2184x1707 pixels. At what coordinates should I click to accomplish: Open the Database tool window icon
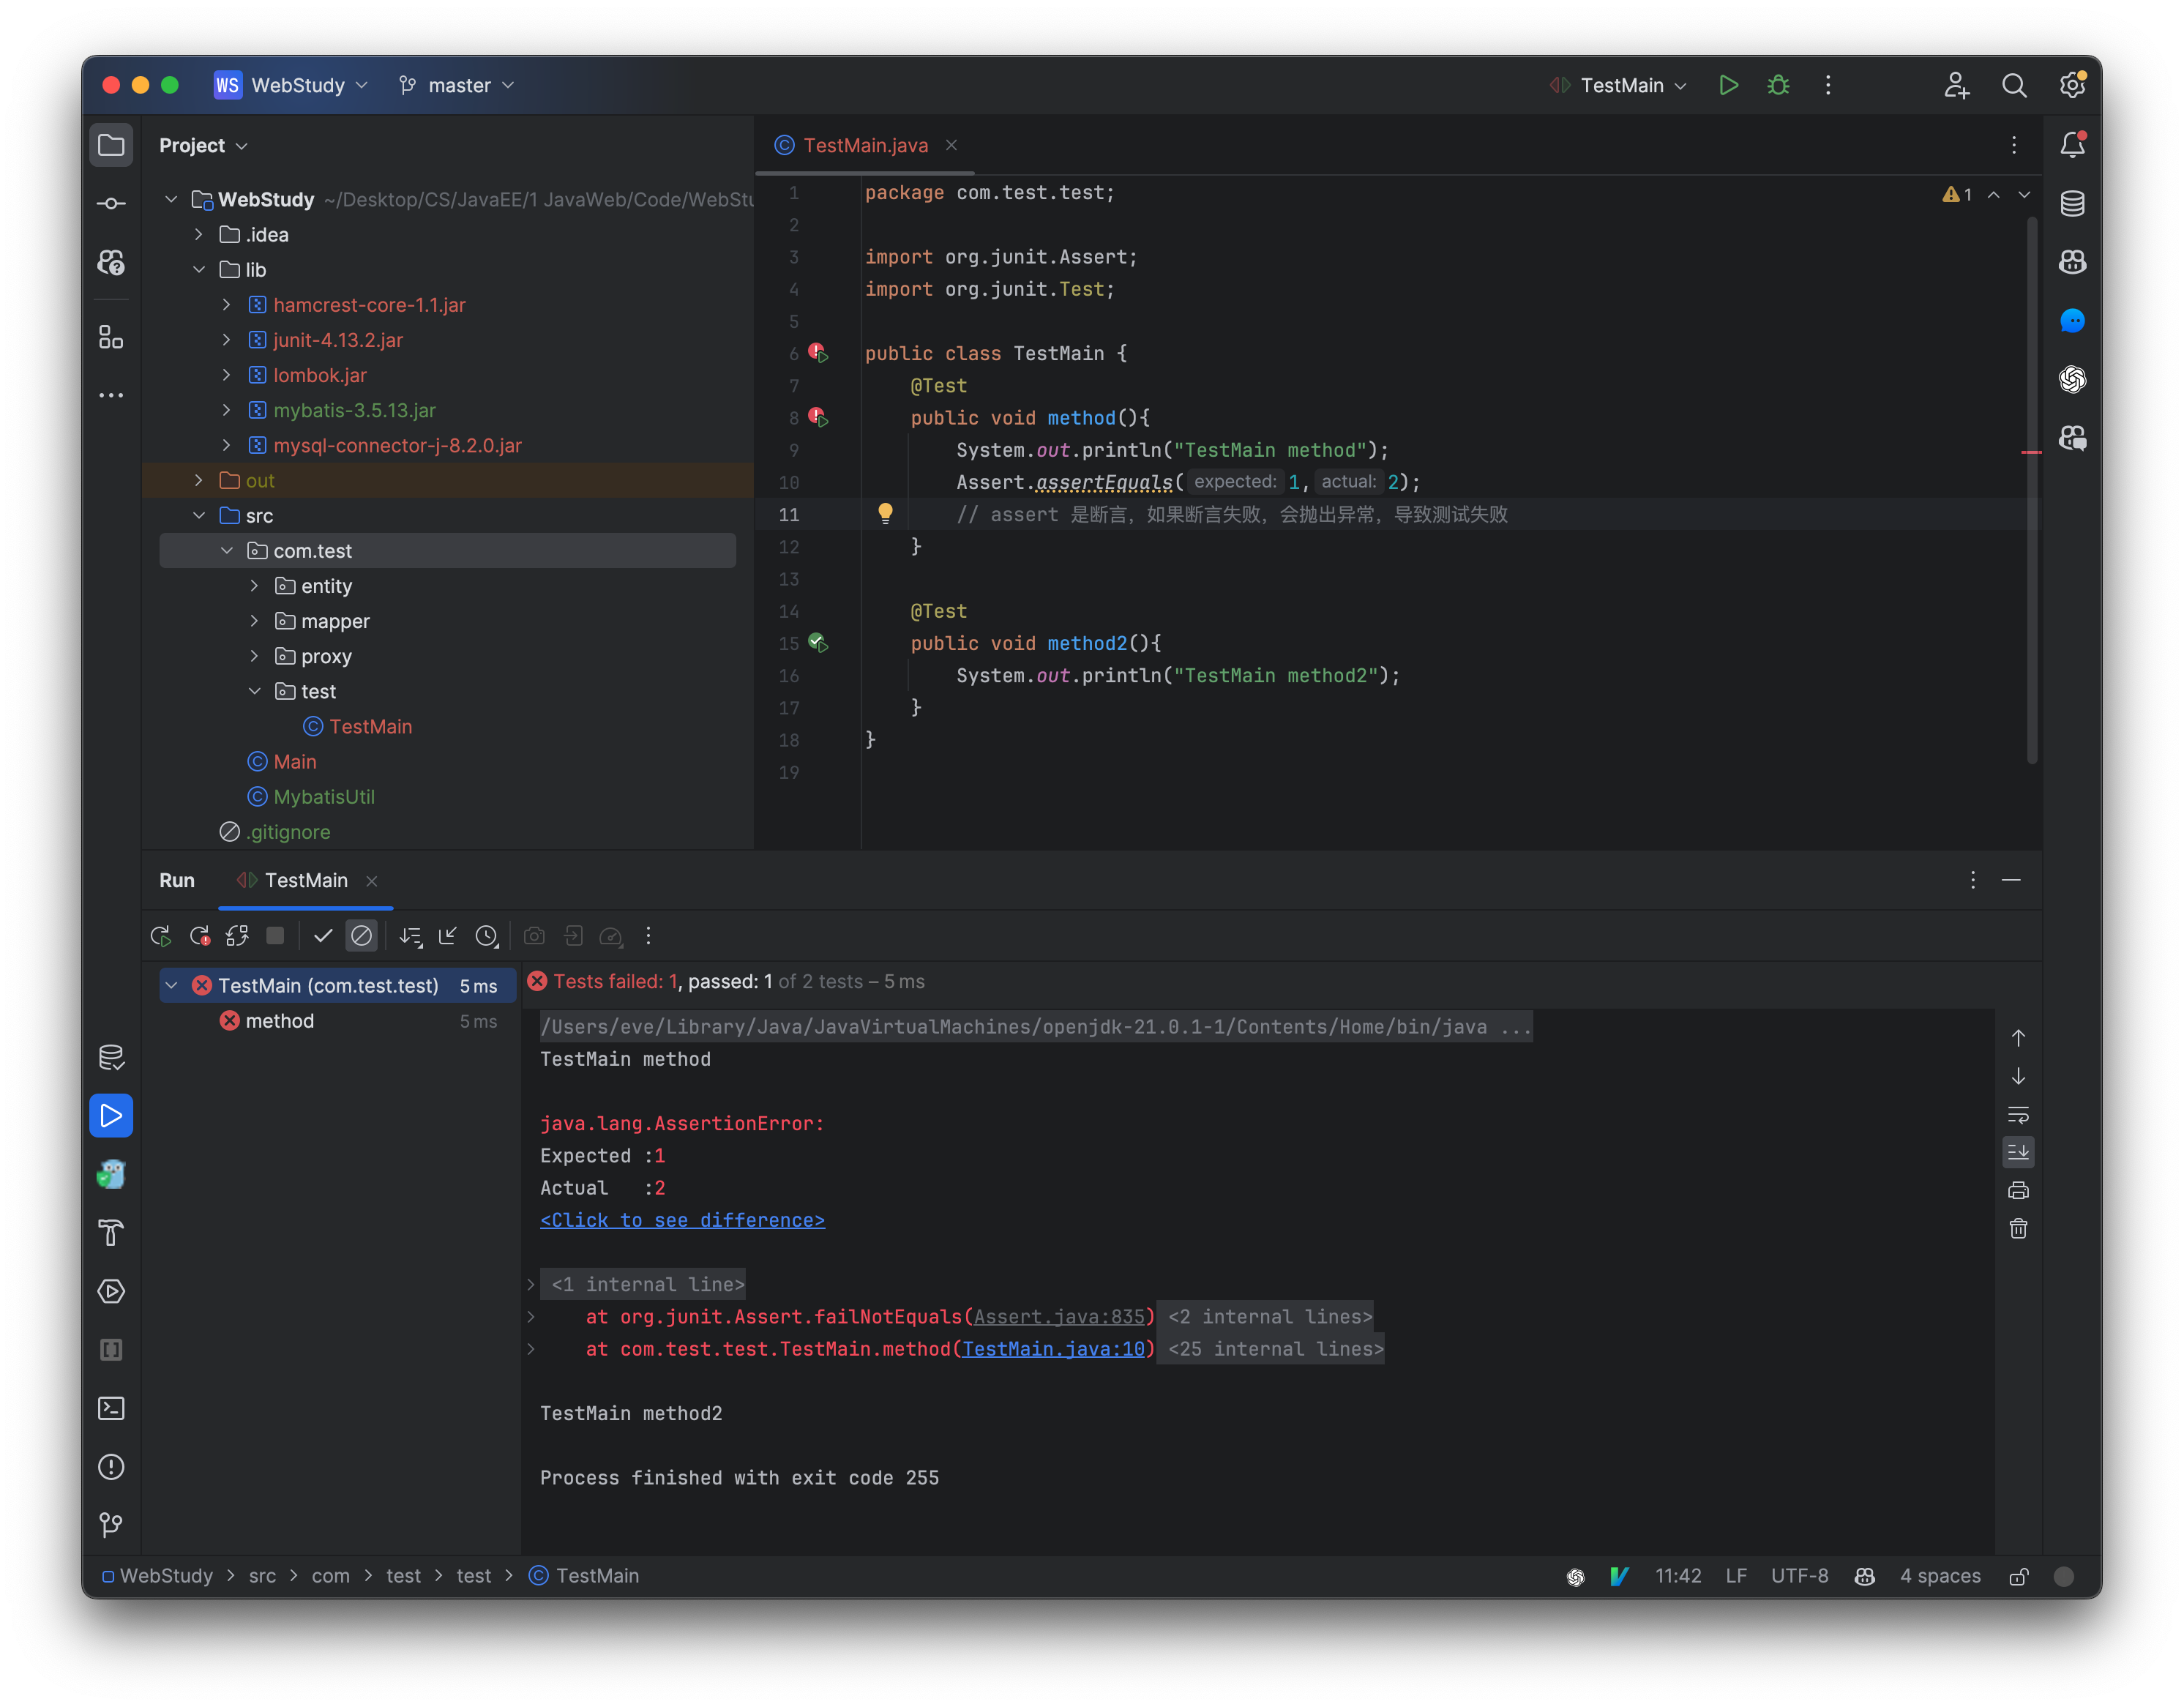(x=2072, y=204)
